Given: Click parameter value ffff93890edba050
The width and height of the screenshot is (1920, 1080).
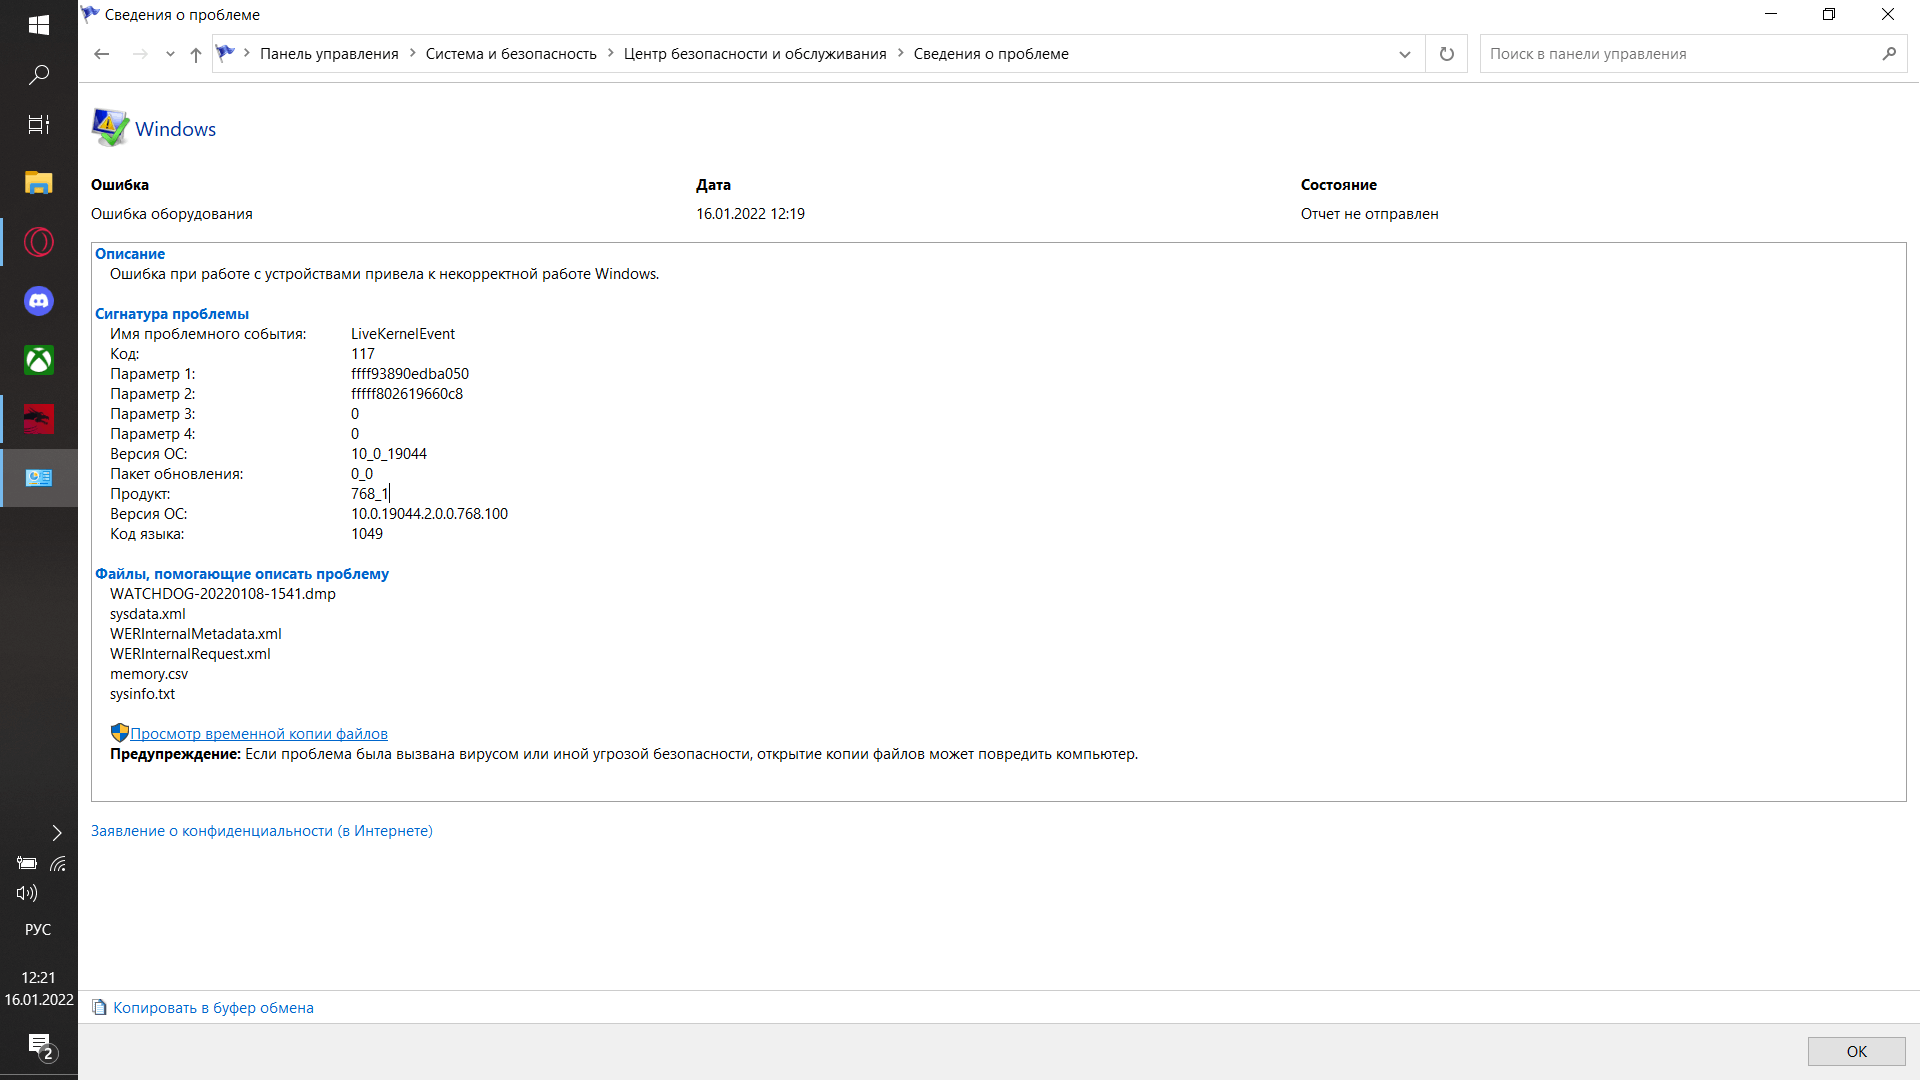Looking at the screenshot, I should tap(410, 374).
